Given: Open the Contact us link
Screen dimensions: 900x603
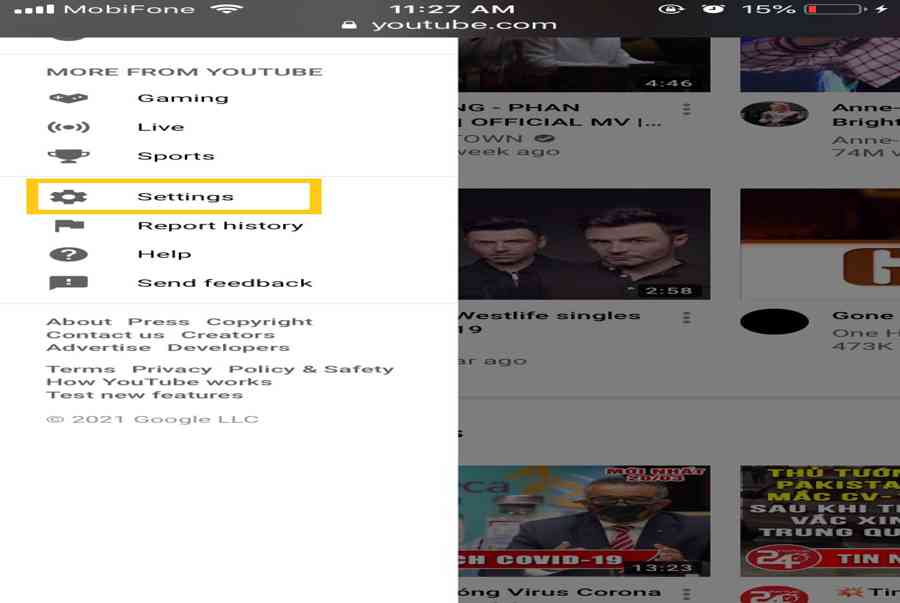Looking at the screenshot, I should coord(105,334).
